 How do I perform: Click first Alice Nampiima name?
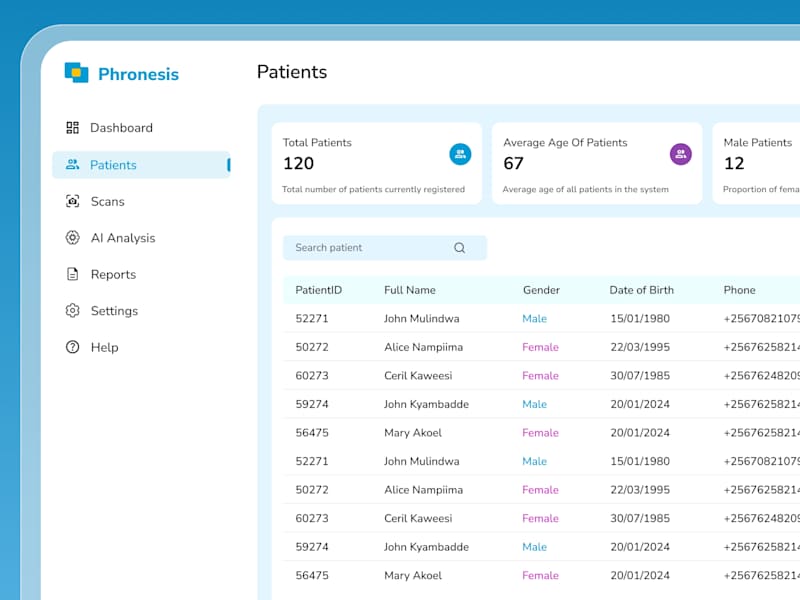coord(423,347)
